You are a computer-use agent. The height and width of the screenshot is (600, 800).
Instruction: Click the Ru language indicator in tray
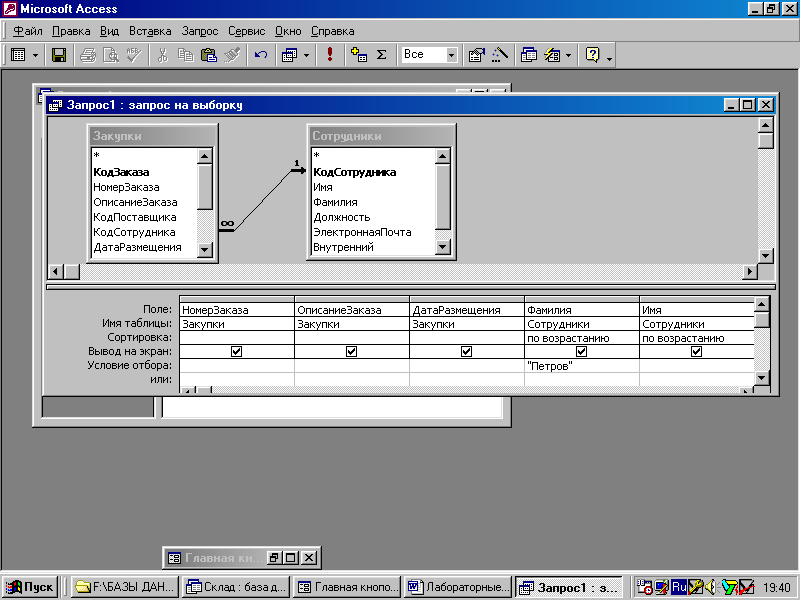[x=679, y=587]
